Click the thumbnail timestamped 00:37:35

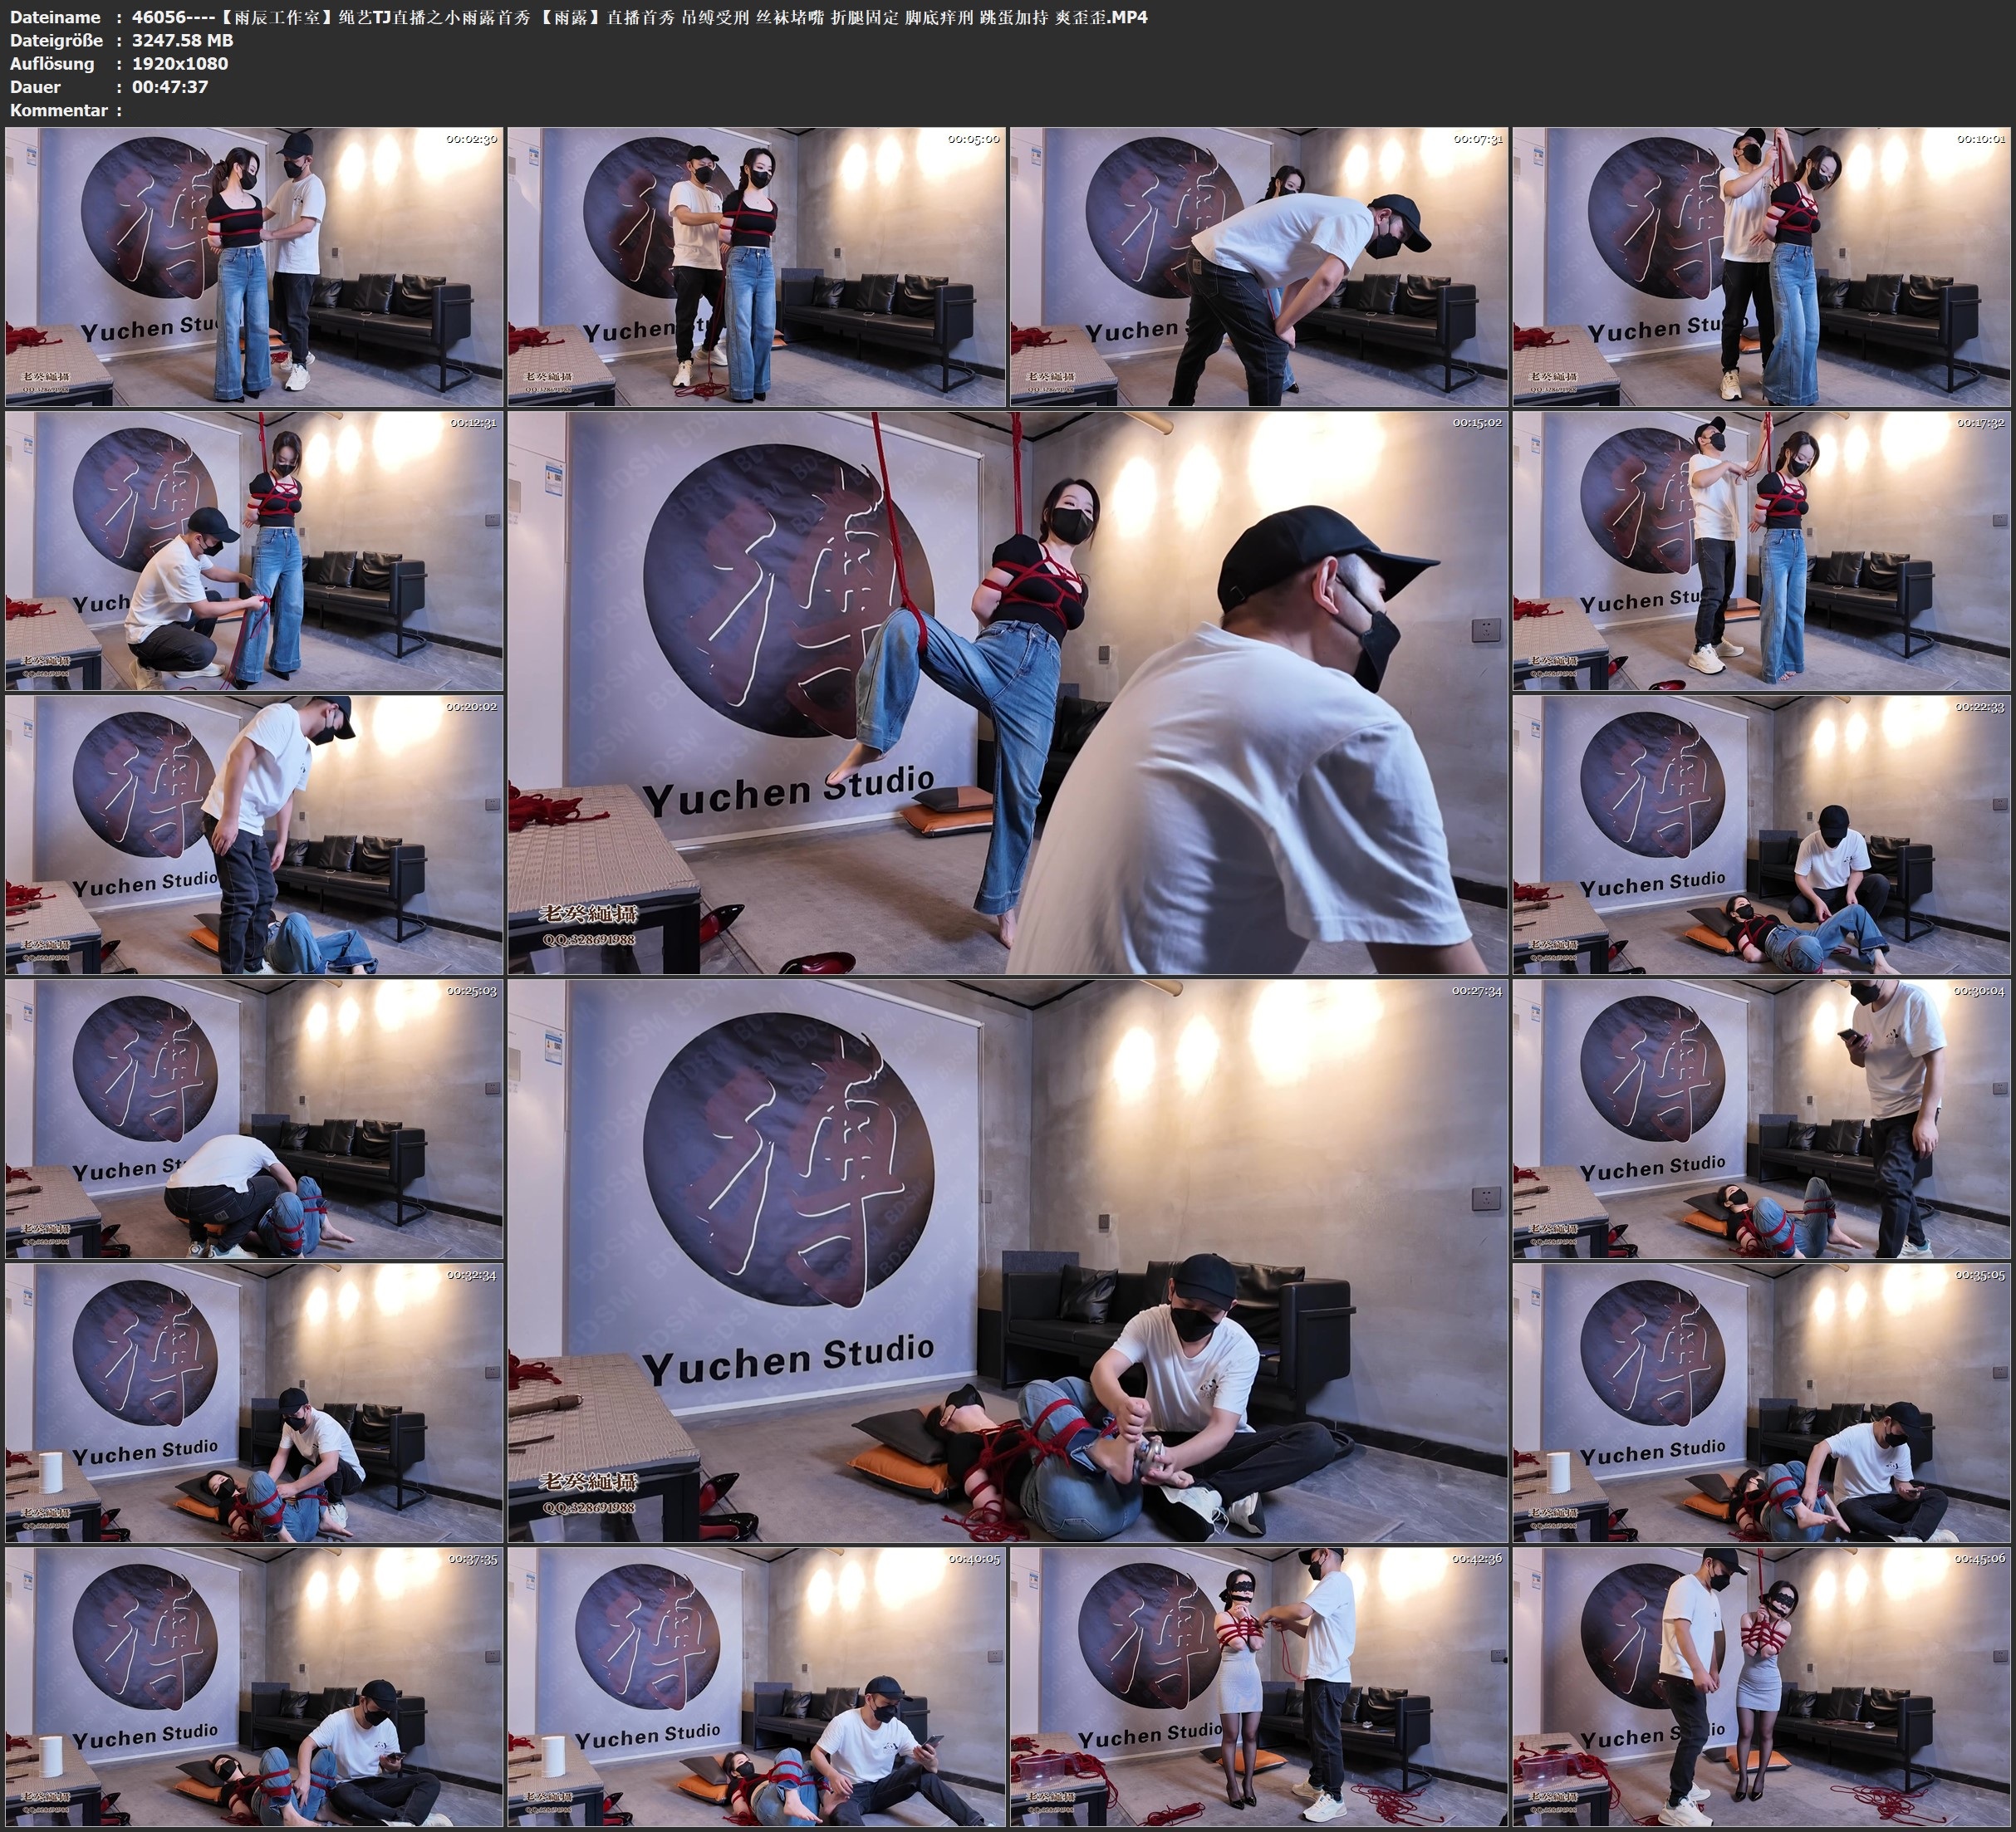(x=254, y=1687)
